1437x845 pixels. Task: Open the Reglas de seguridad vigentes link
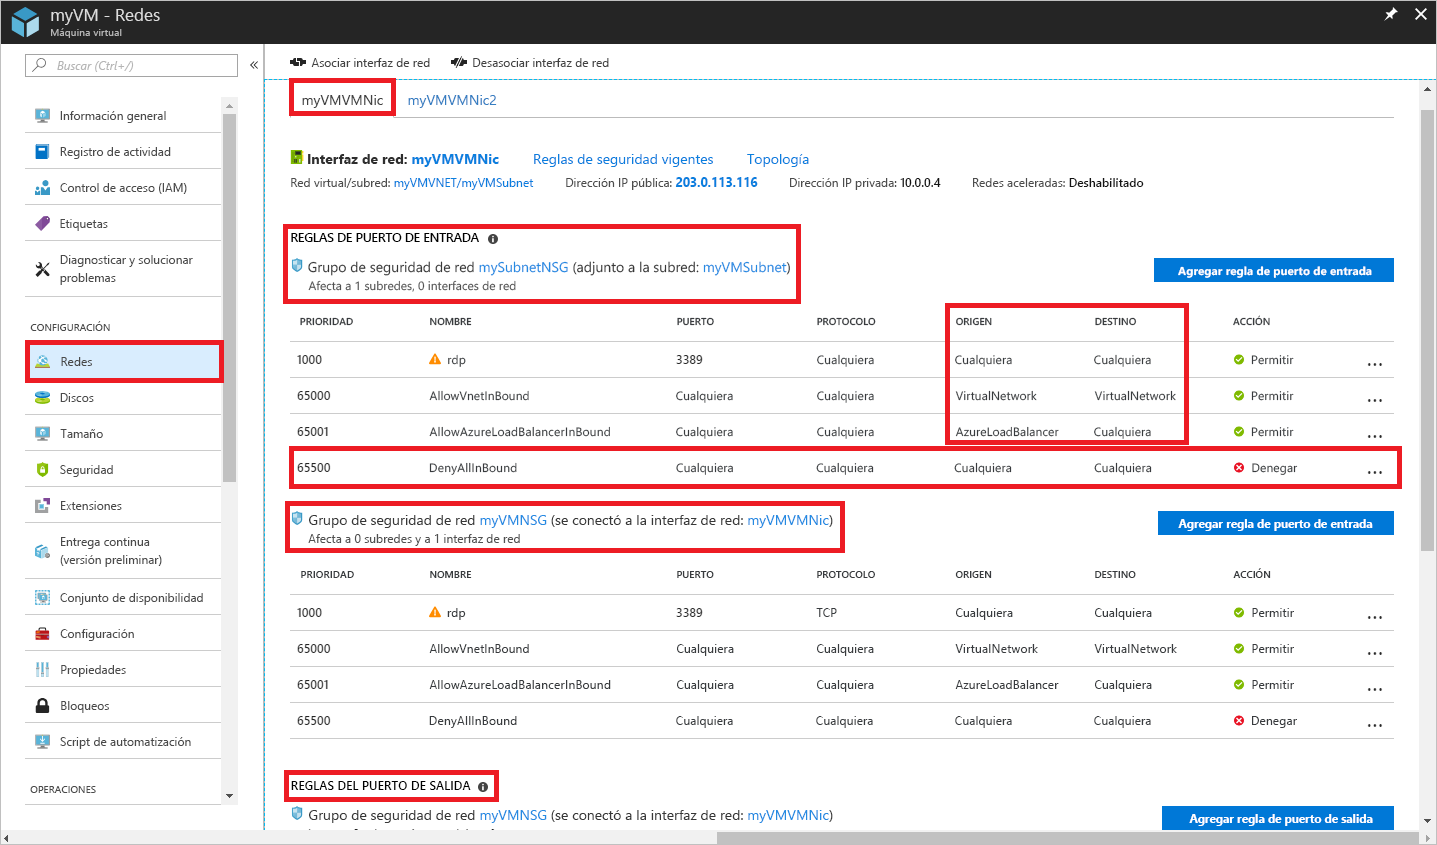[x=622, y=158]
